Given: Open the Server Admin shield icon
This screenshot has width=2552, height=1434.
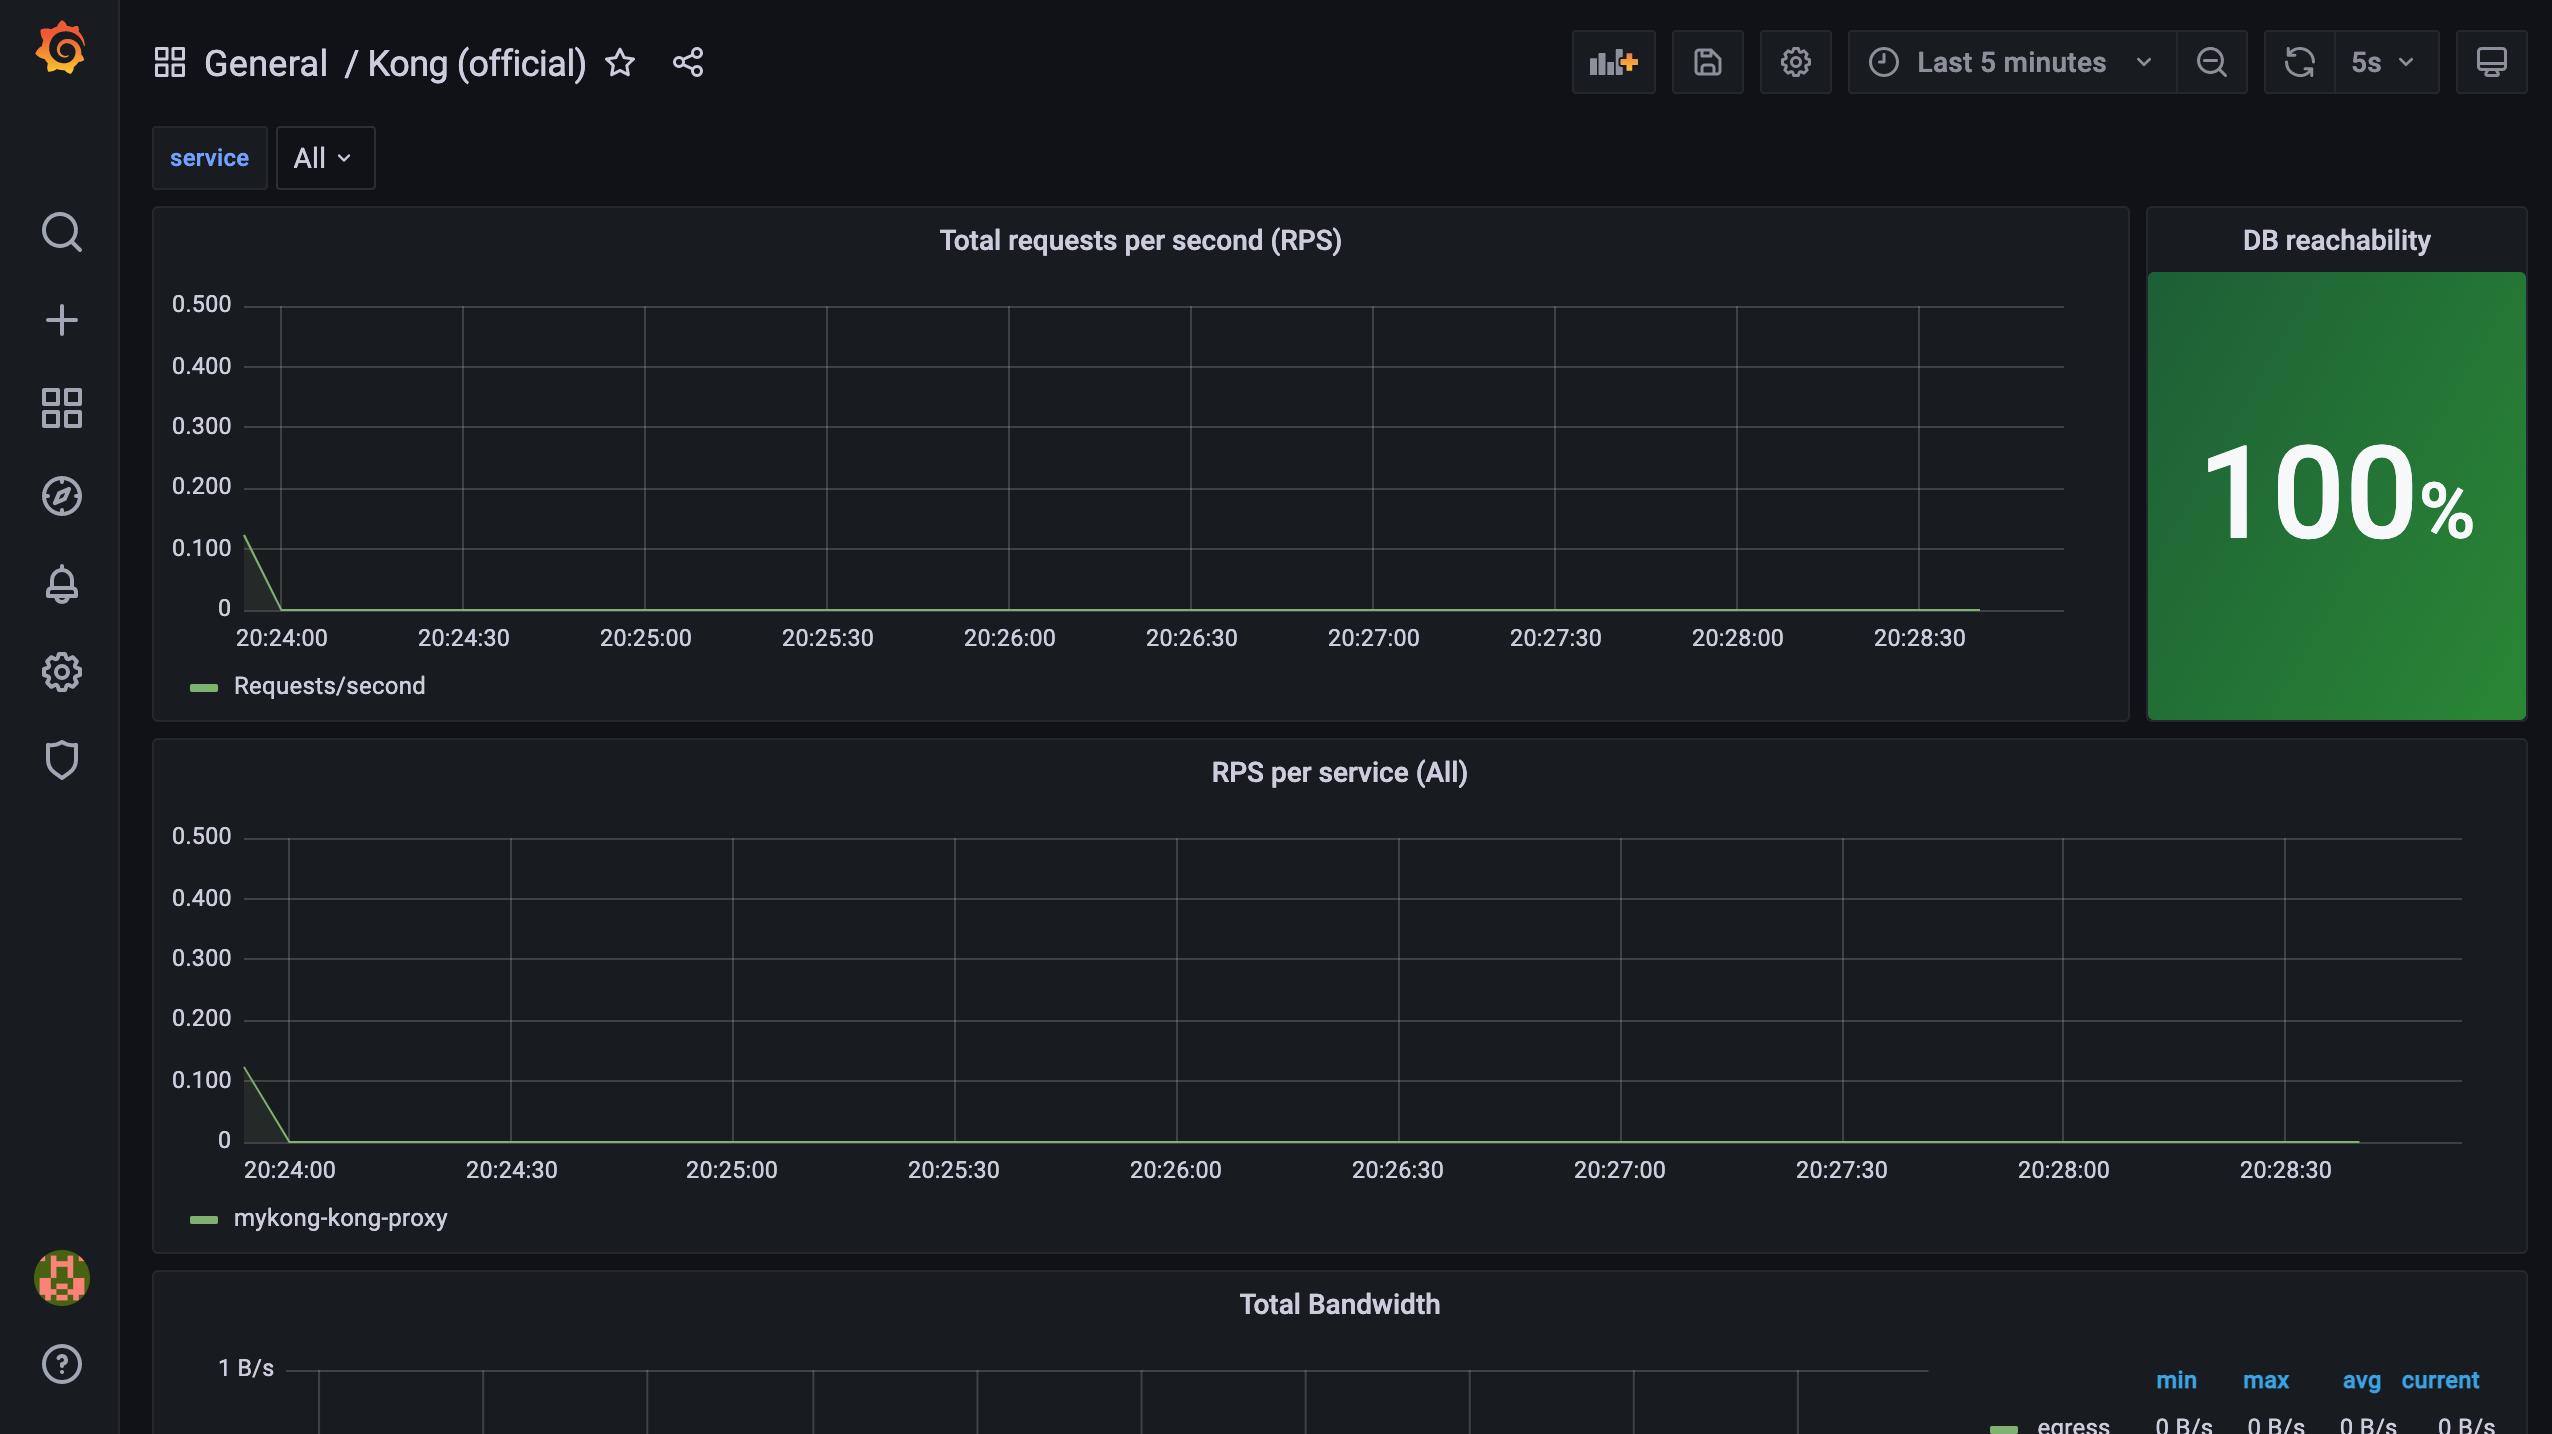Looking at the screenshot, I should [x=61, y=760].
